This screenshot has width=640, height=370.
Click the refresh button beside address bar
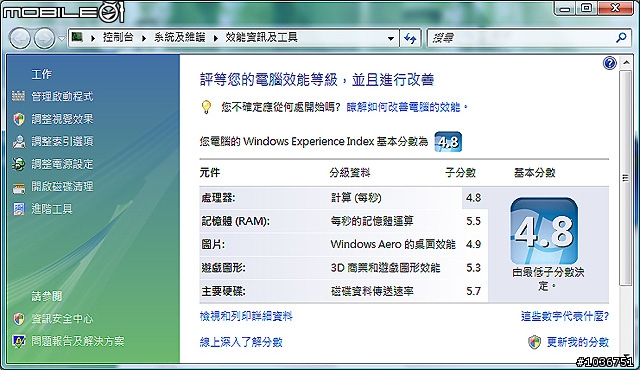pyautogui.click(x=410, y=39)
